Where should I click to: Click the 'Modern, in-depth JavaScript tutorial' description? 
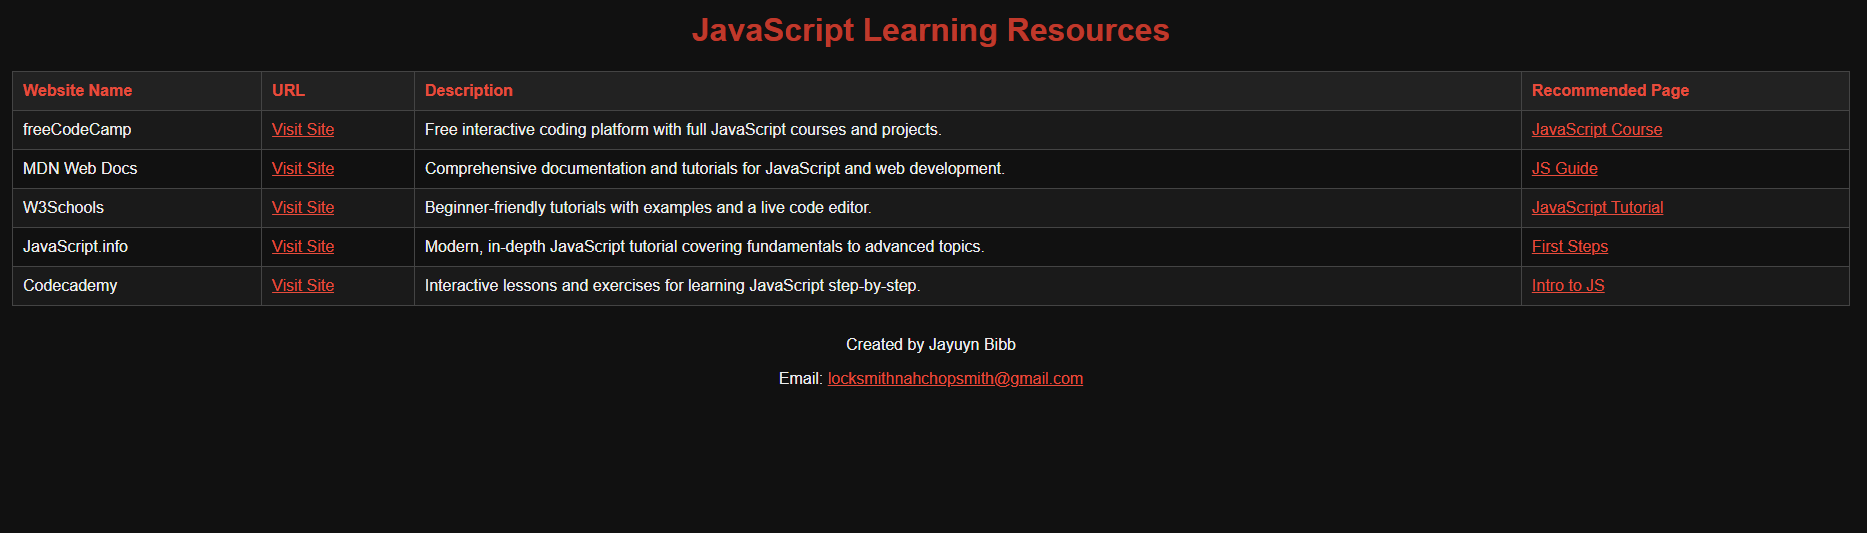tap(704, 246)
